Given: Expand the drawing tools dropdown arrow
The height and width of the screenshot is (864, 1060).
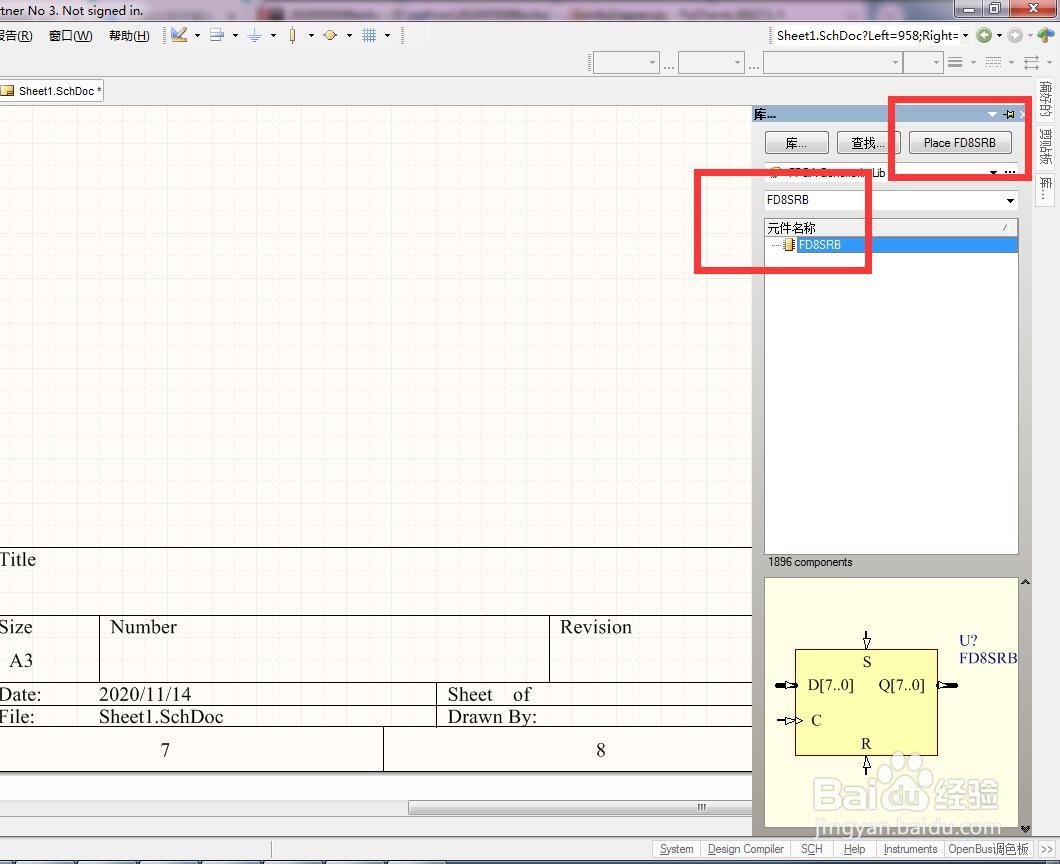Looking at the screenshot, I should 197,35.
